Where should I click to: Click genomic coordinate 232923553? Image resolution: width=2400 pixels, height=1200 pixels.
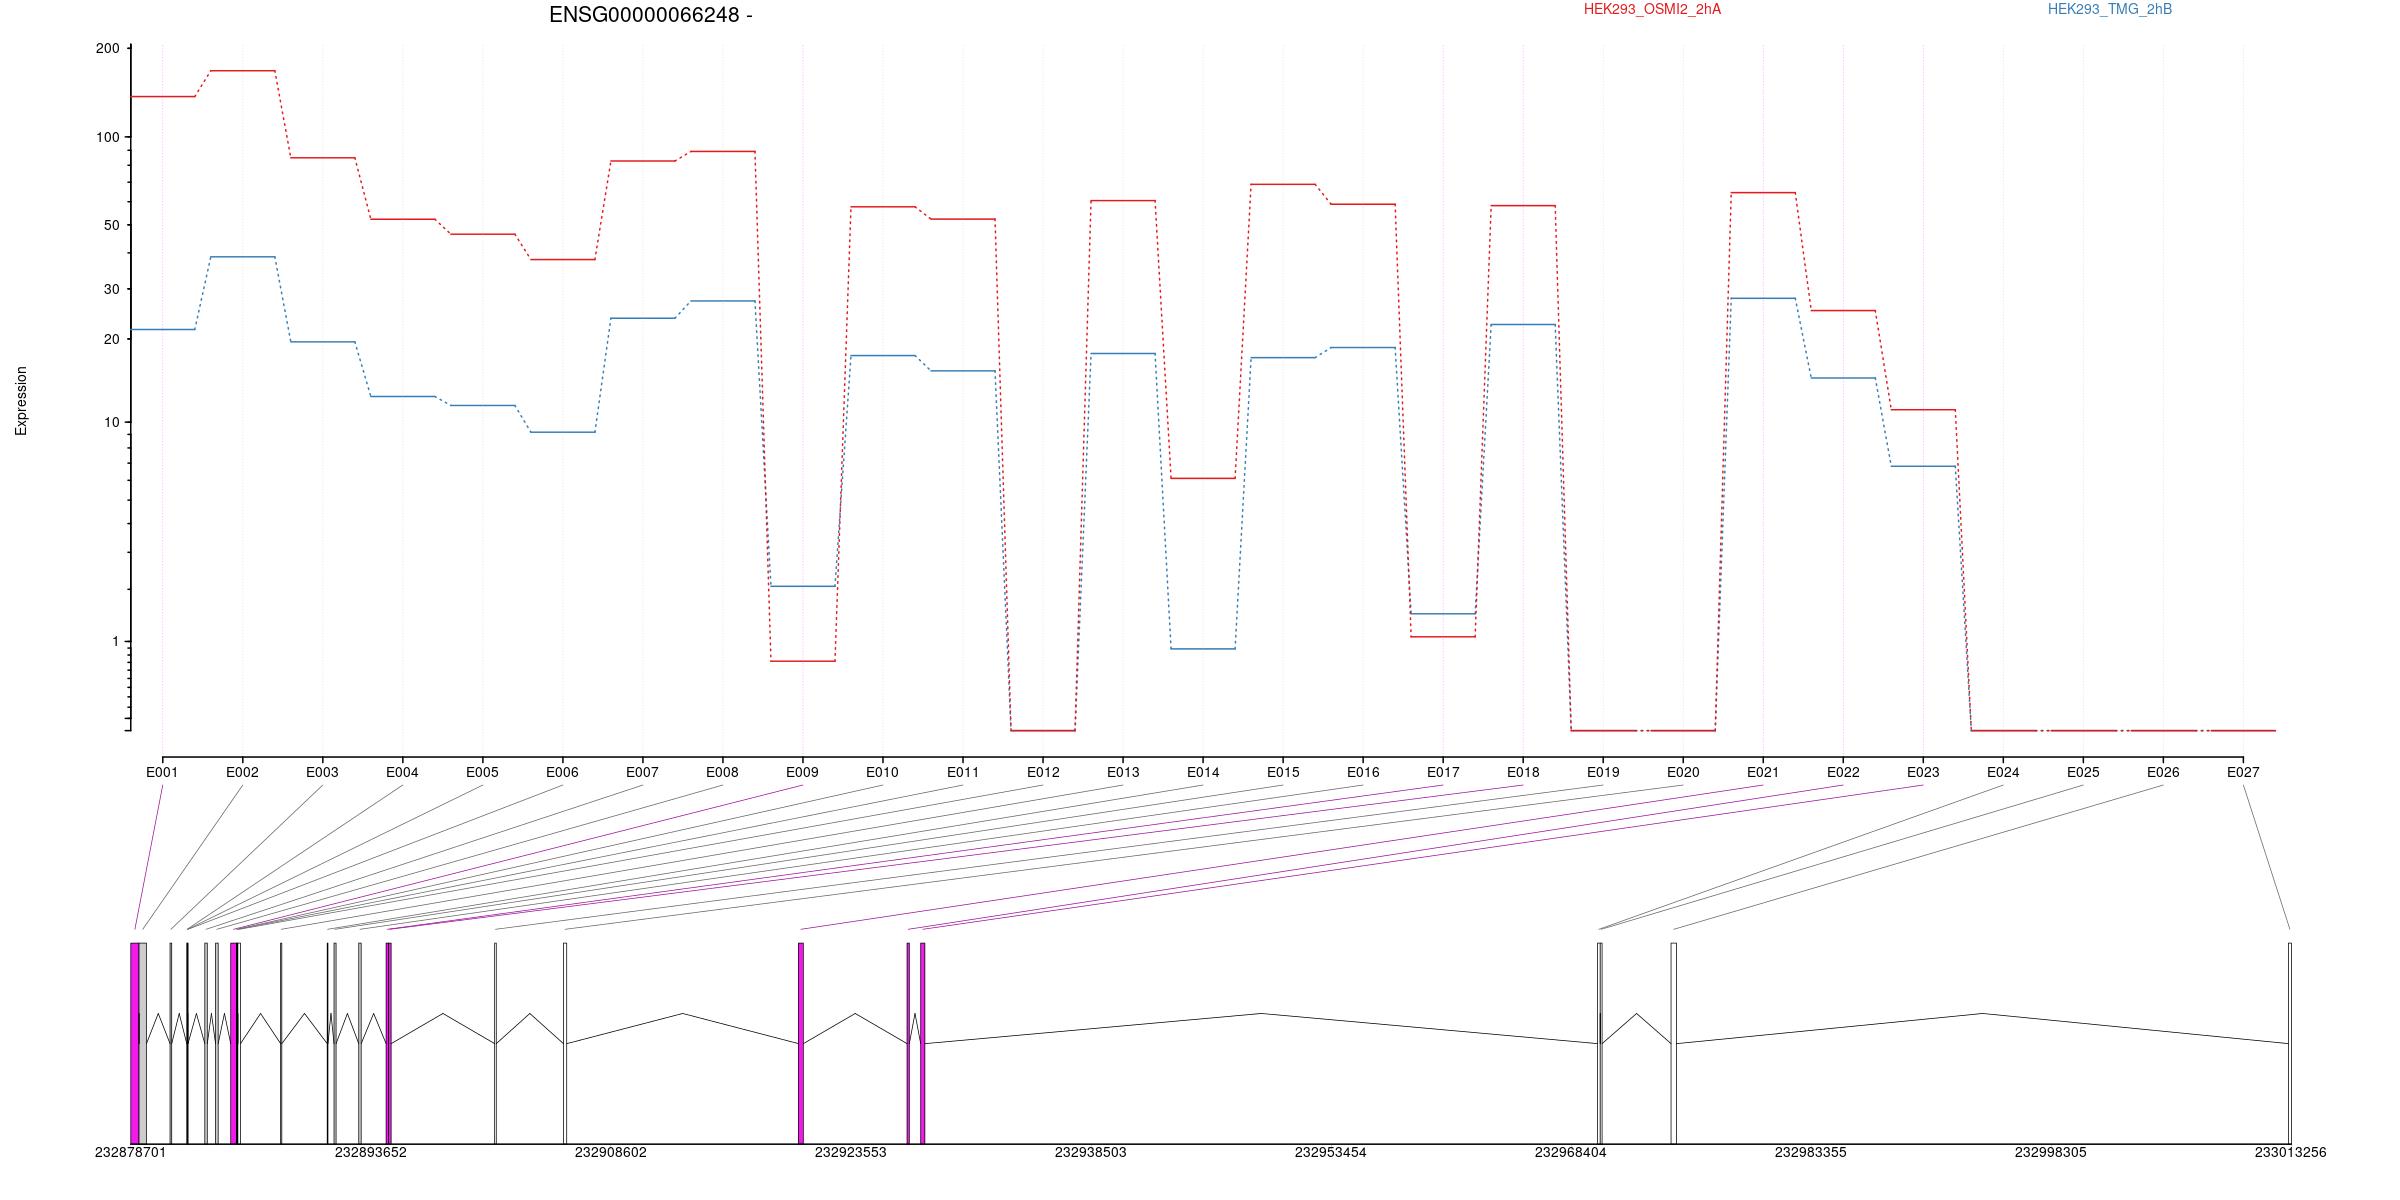pyautogui.click(x=851, y=1152)
